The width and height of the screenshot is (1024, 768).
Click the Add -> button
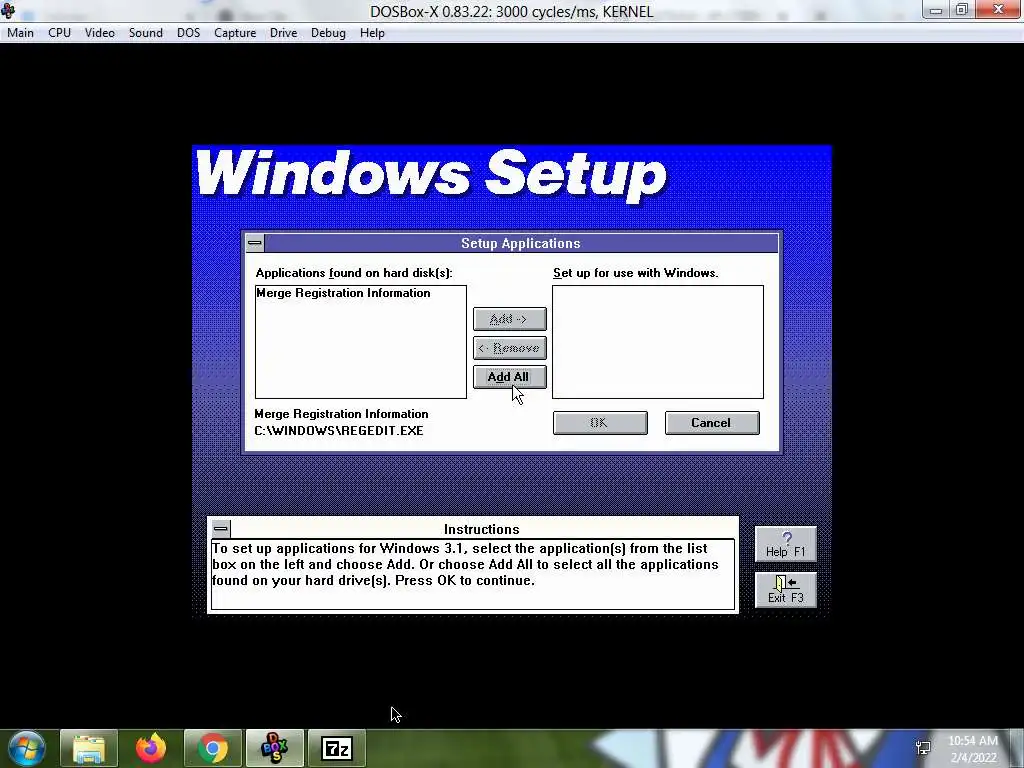[x=509, y=319]
